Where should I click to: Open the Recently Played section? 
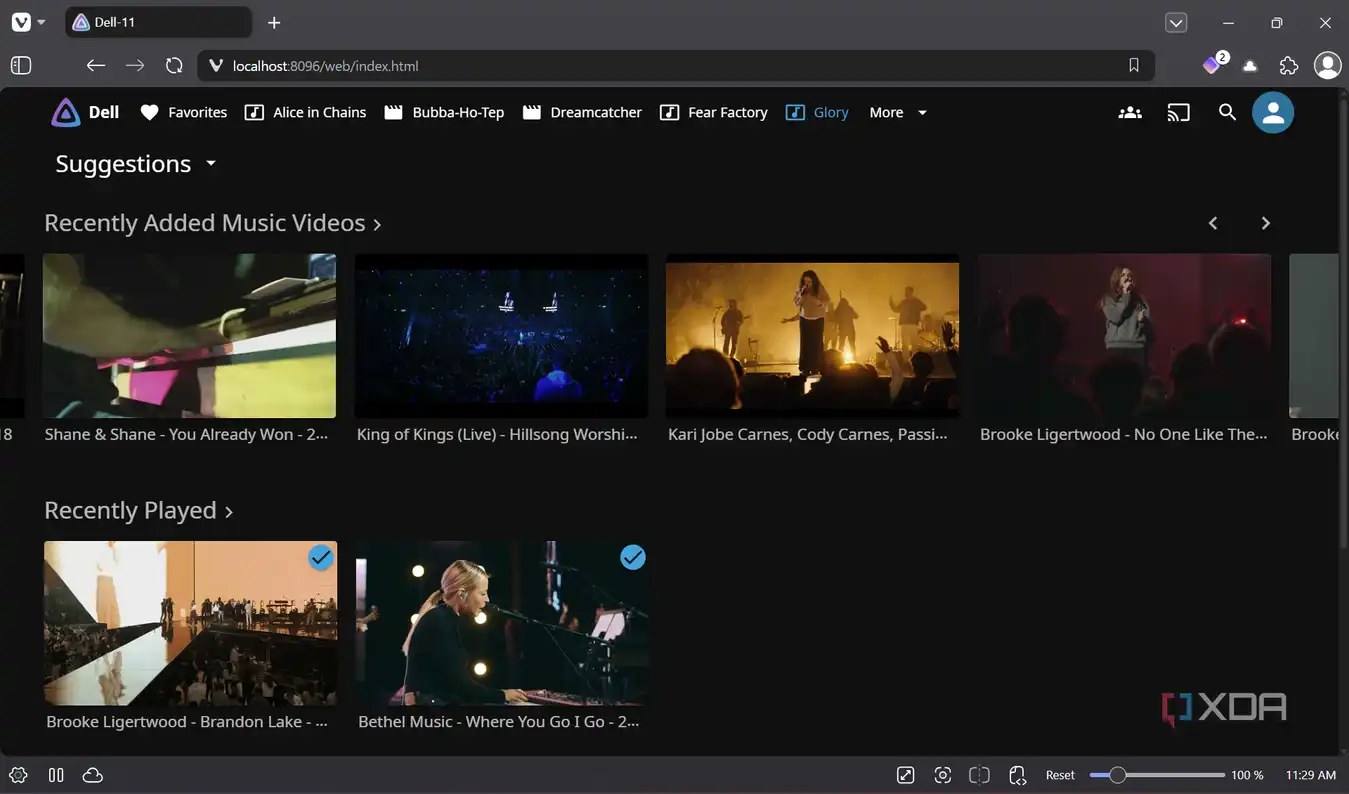coord(138,511)
